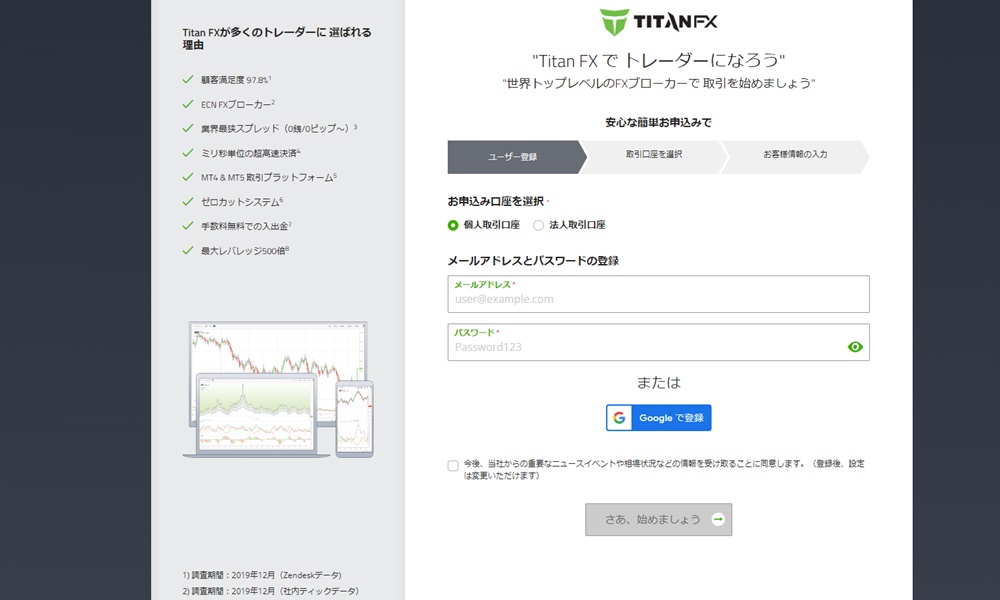Viewport: 1000px width, 600px height.
Task: Select the 個人取引口座 radio button
Action: point(452,224)
